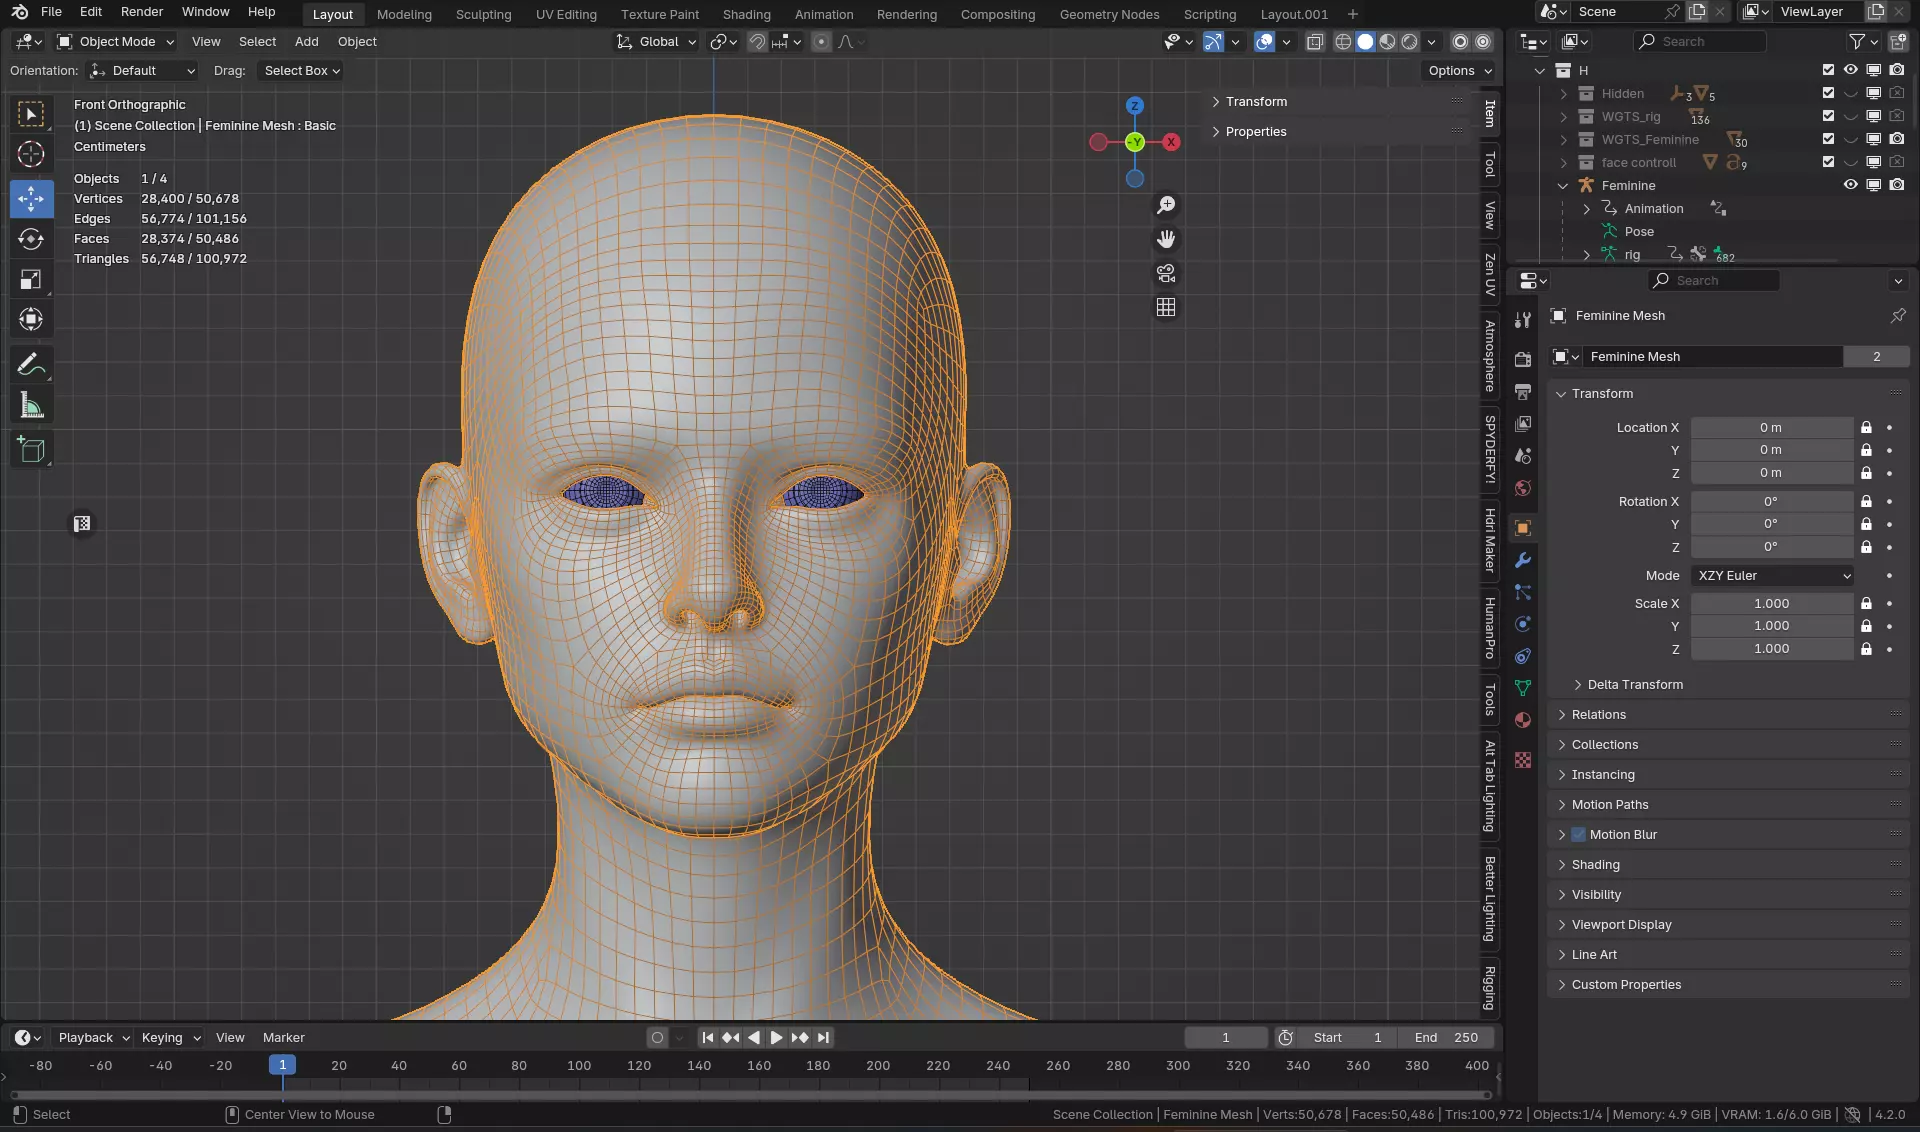Open Modifiers wrench properties tab
Viewport: 1920px width, 1132px height.
point(1522,560)
